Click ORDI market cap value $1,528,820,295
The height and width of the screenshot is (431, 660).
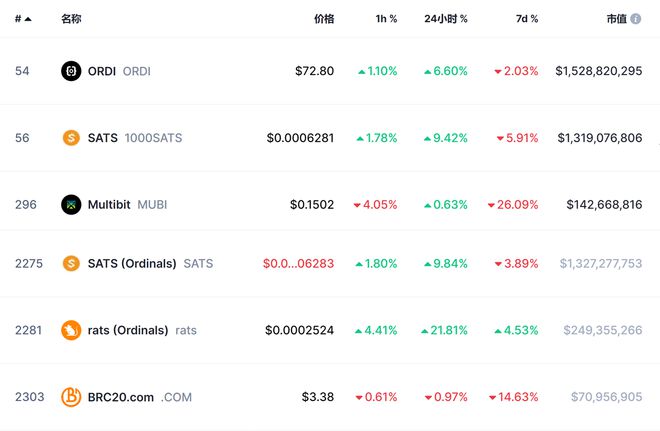598,71
